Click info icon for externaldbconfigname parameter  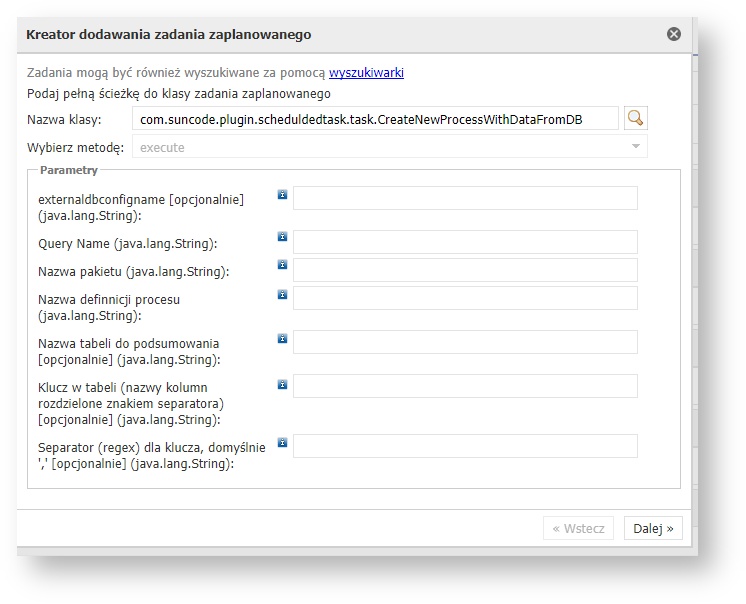pos(282,195)
